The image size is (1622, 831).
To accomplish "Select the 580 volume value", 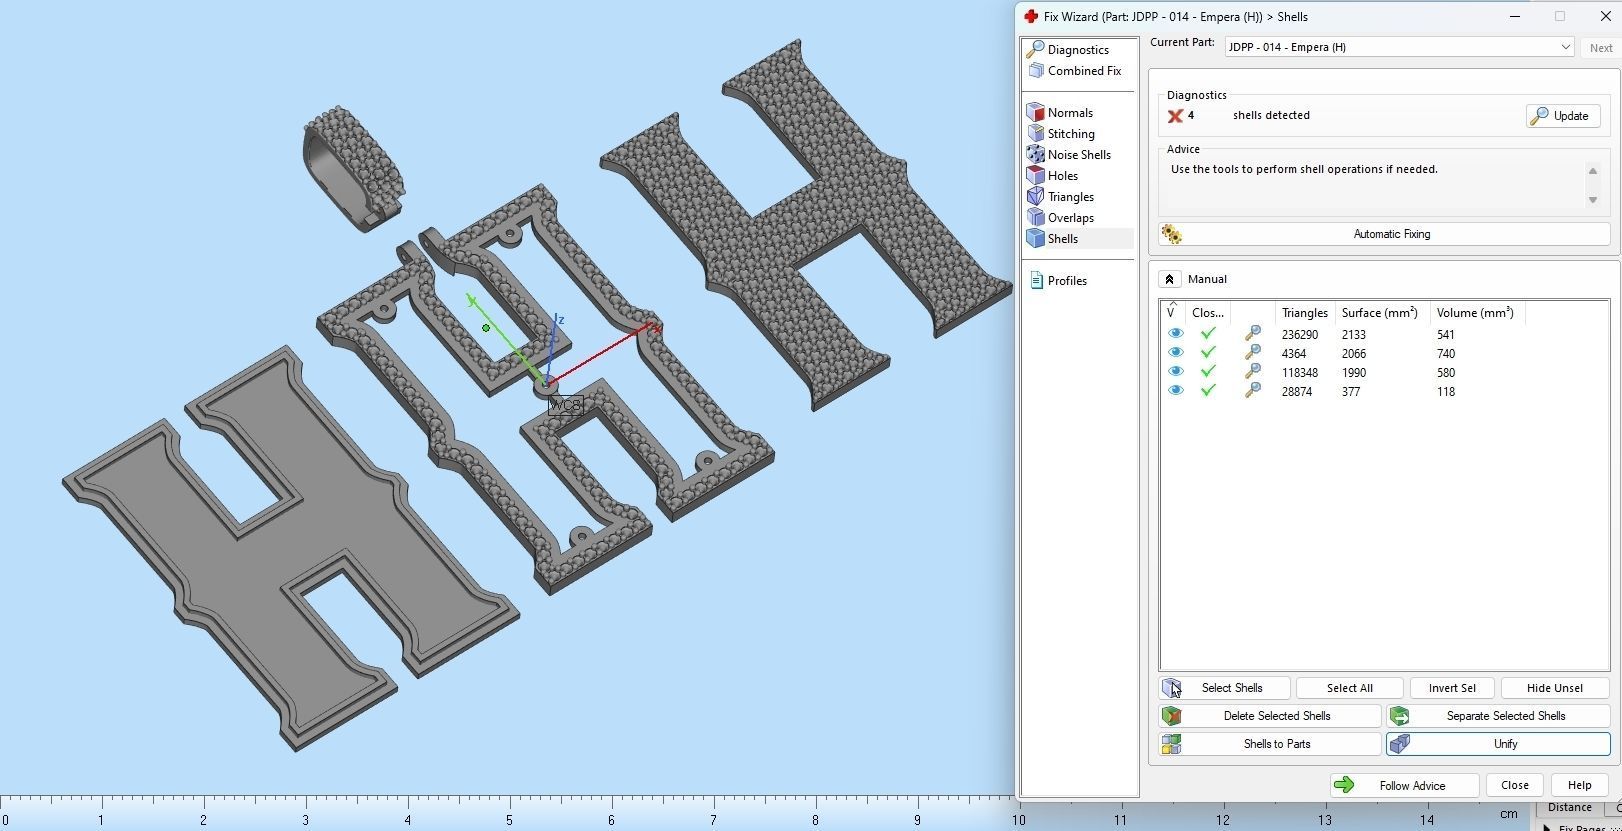I will click(x=1446, y=373).
